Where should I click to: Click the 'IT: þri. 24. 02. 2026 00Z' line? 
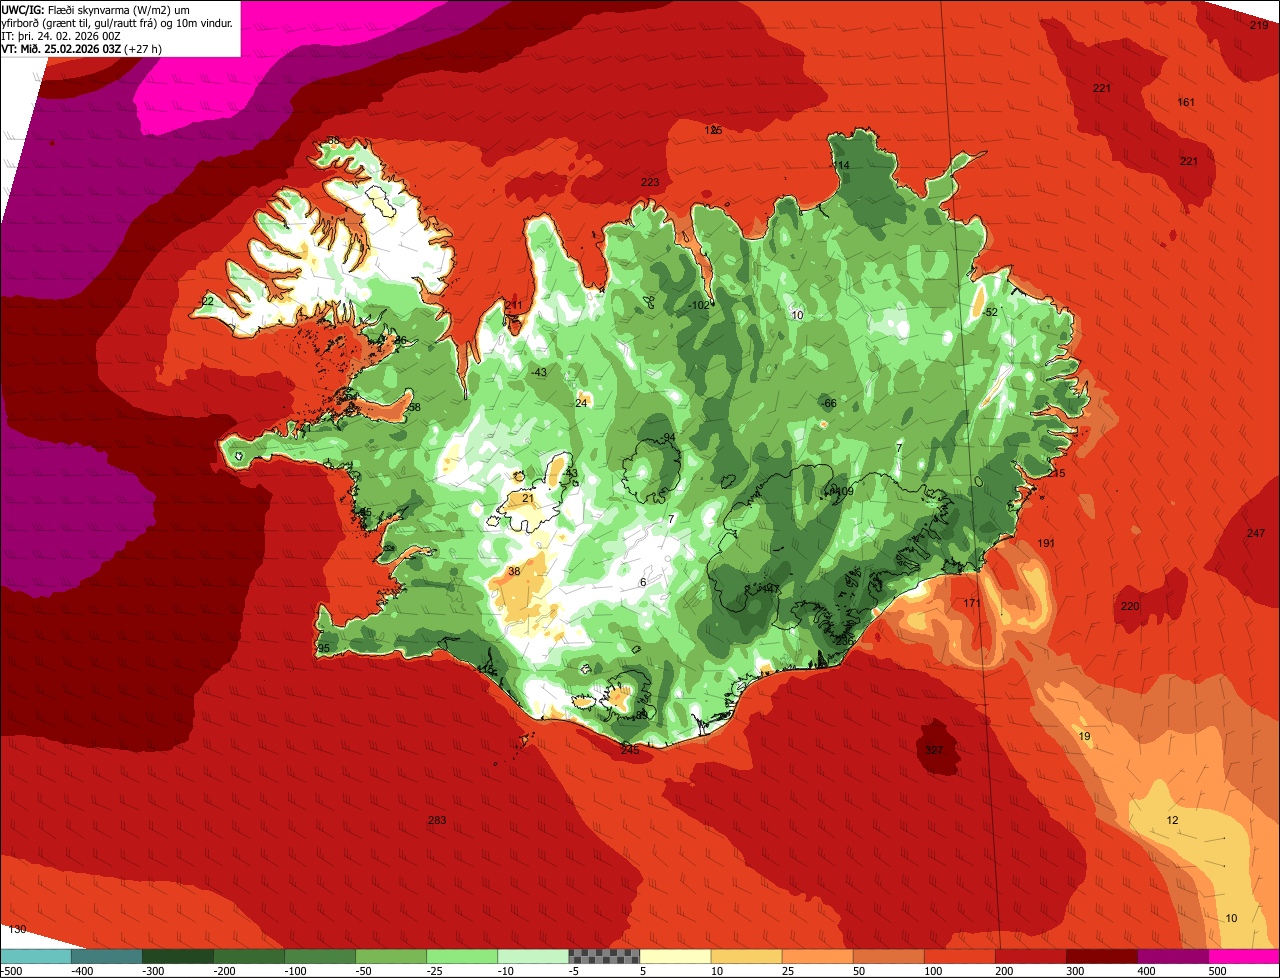61,35
